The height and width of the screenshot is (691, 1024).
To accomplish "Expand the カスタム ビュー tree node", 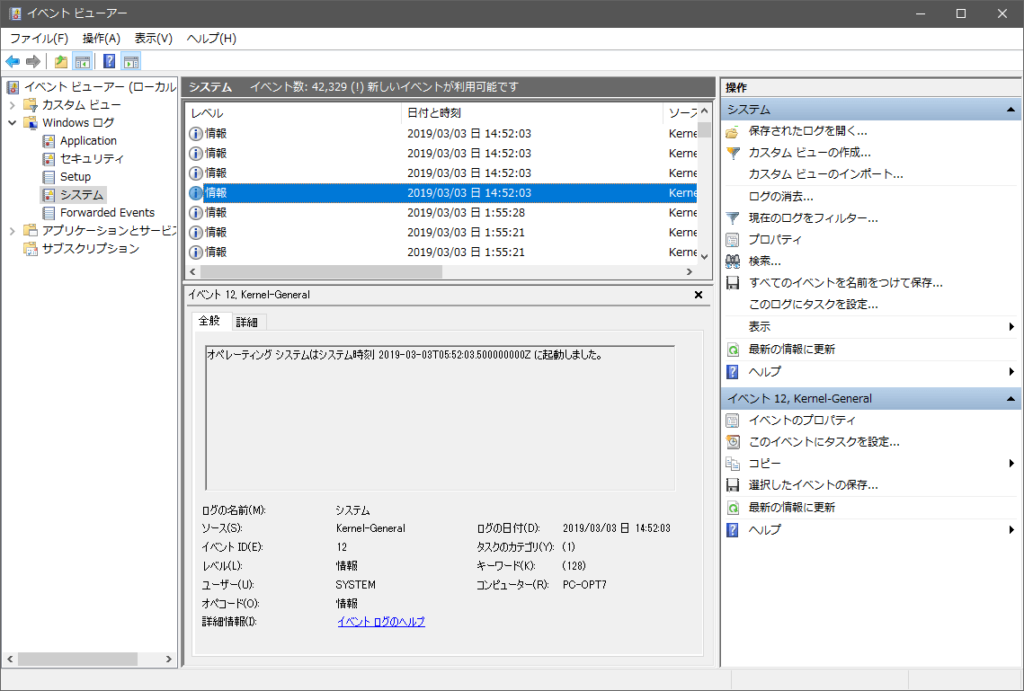I will [x=12, y=105].
